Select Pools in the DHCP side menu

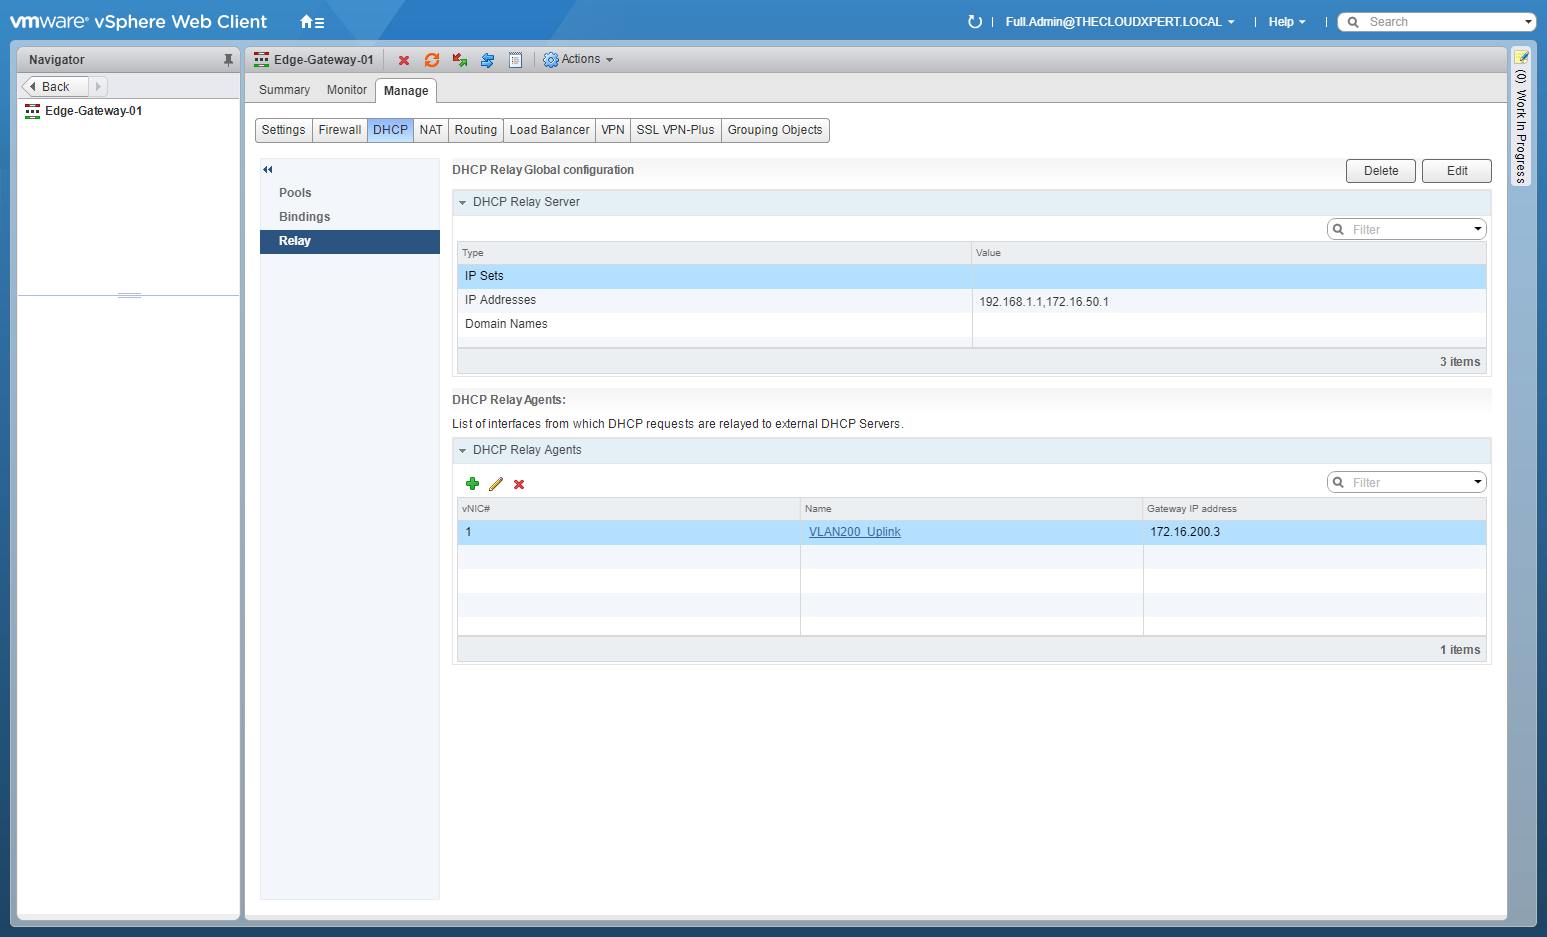[295, 193]
